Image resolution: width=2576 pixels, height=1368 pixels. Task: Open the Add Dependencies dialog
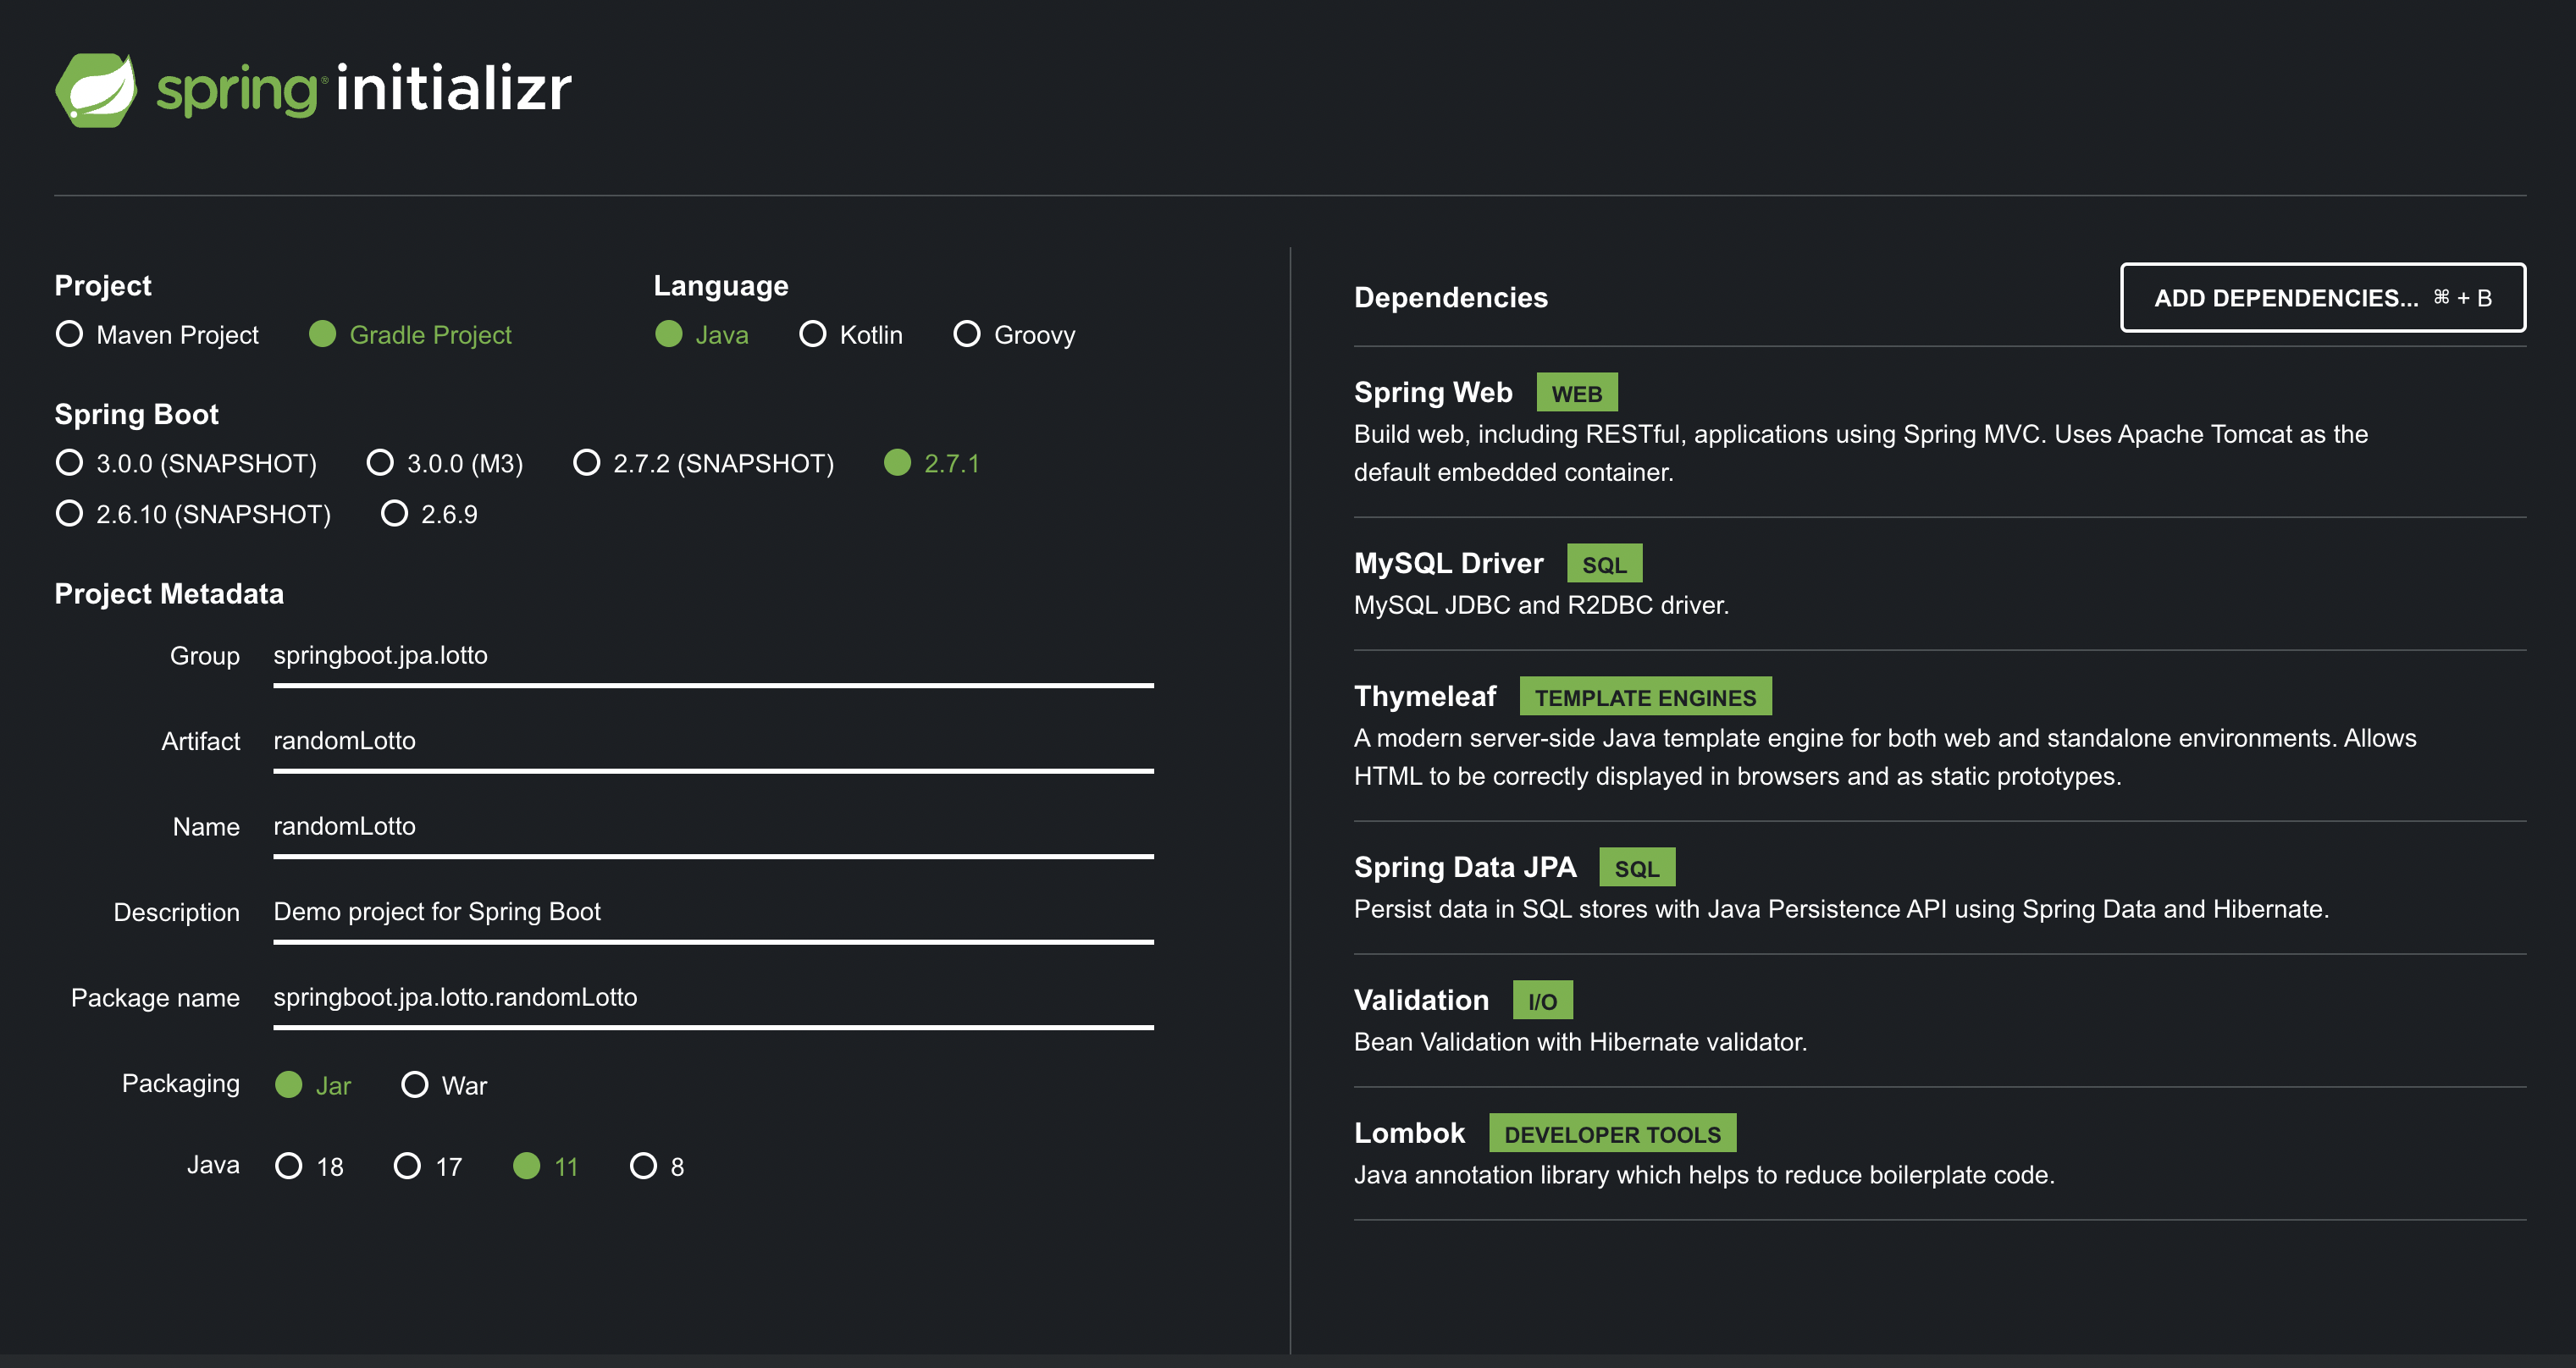pyautogui.click(x=2322, y=298)
